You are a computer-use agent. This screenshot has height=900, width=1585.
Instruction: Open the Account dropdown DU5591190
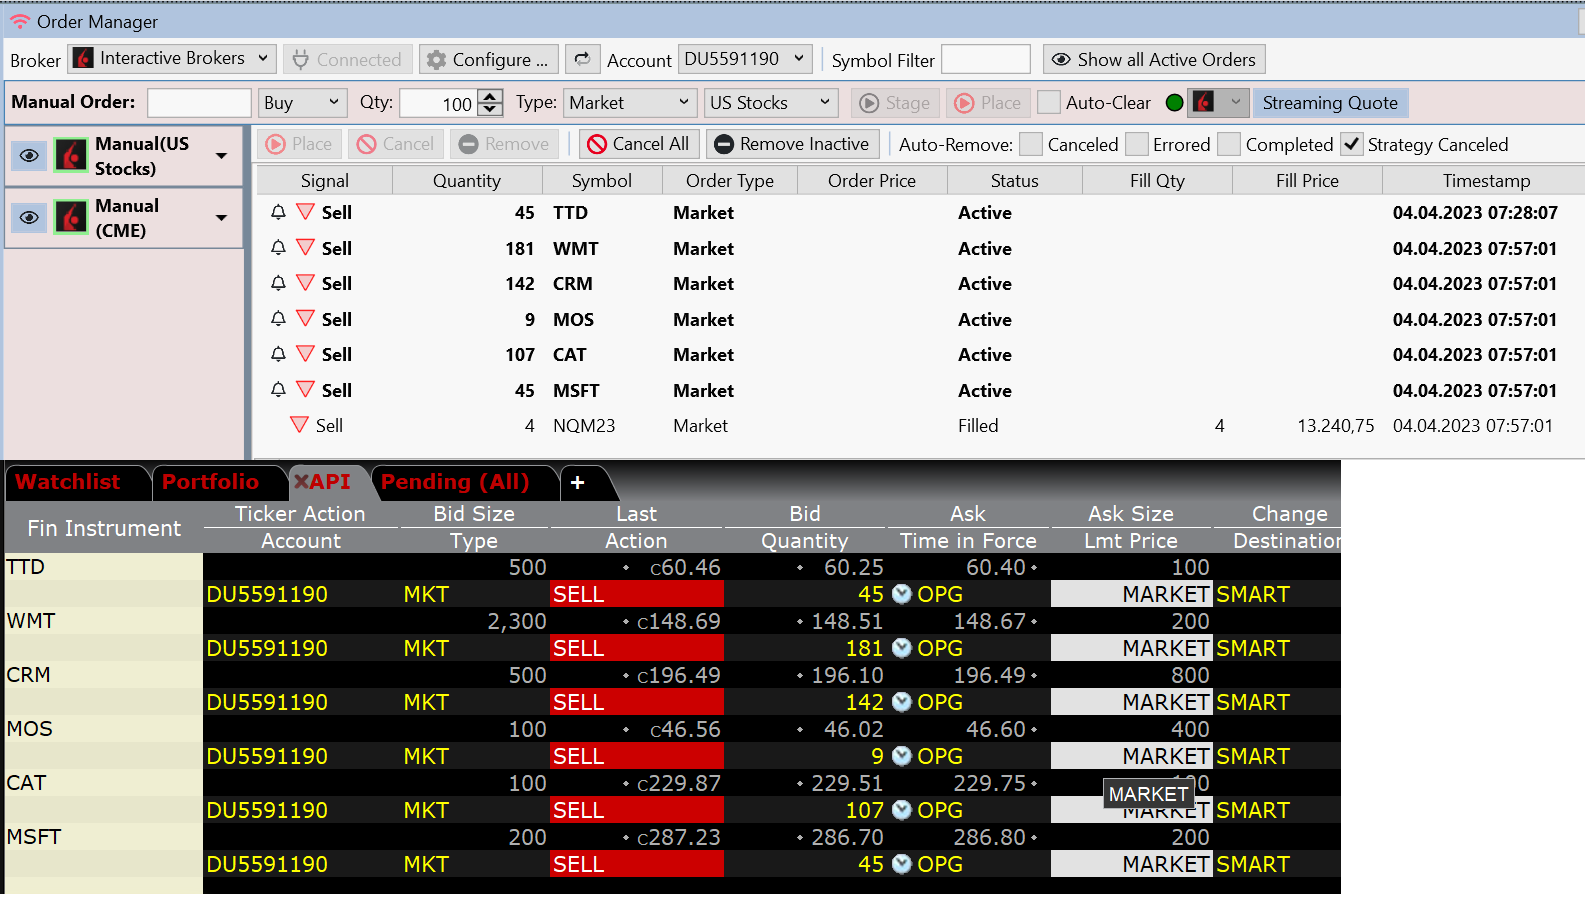(x=744, y=59)
